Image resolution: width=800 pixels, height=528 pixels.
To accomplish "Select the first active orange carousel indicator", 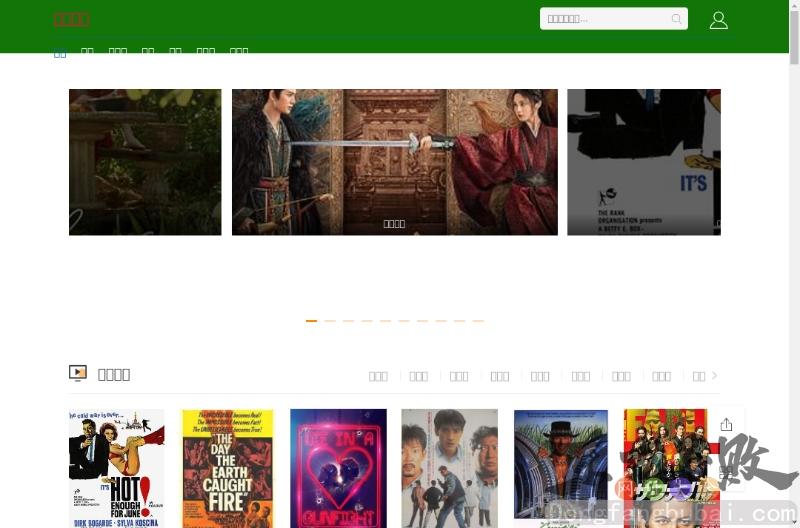I will coord(311,321).
